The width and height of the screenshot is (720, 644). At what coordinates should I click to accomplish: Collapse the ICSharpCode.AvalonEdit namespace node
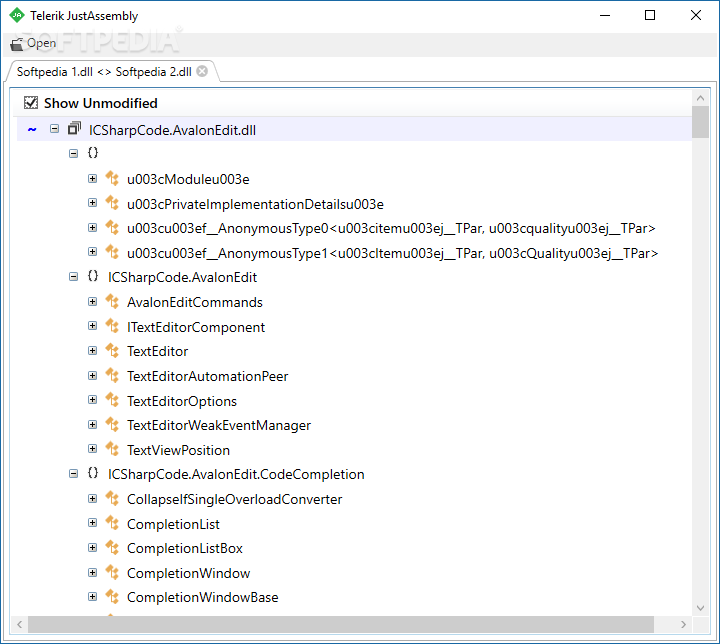click(x=73, y=277)
